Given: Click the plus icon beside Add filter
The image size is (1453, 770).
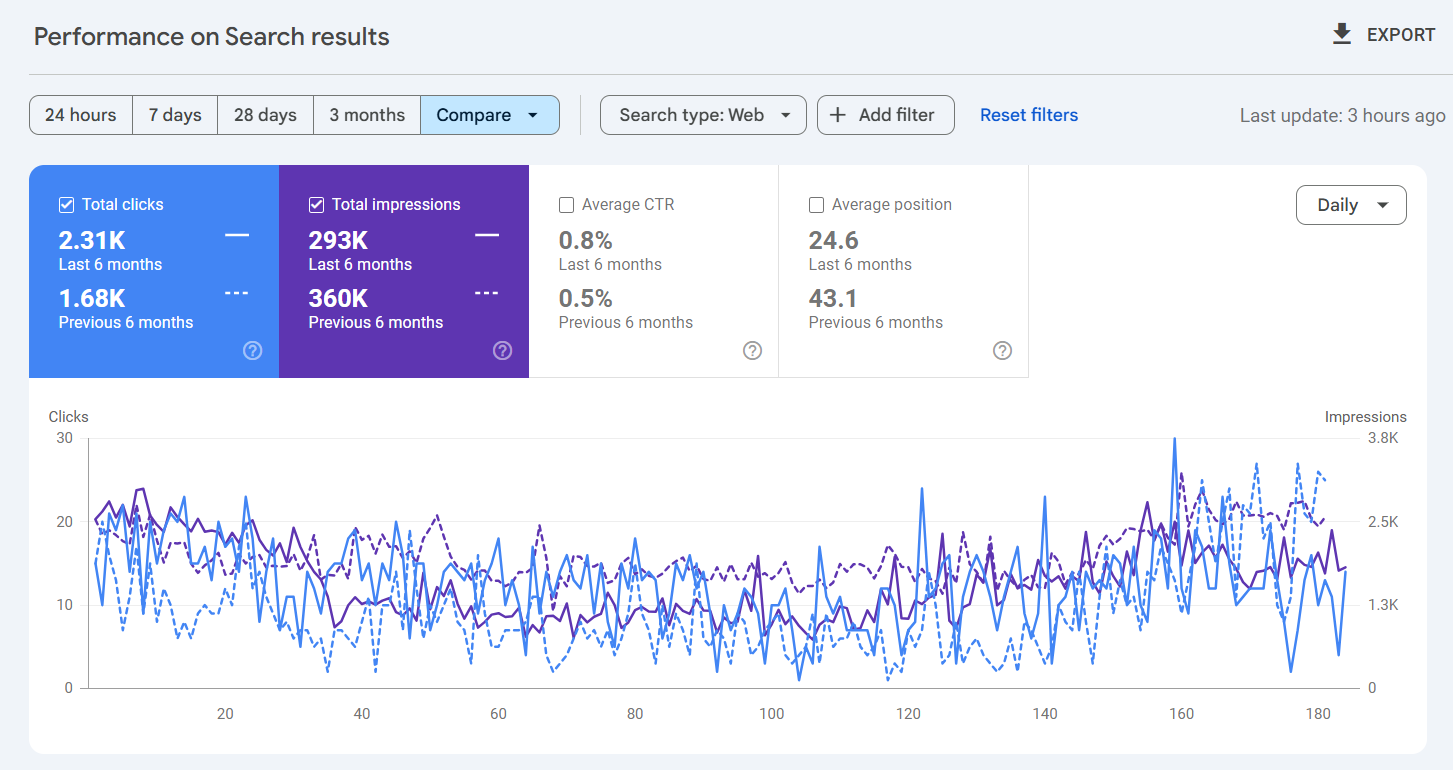Looking at the screenshot, I should (837, 114).
